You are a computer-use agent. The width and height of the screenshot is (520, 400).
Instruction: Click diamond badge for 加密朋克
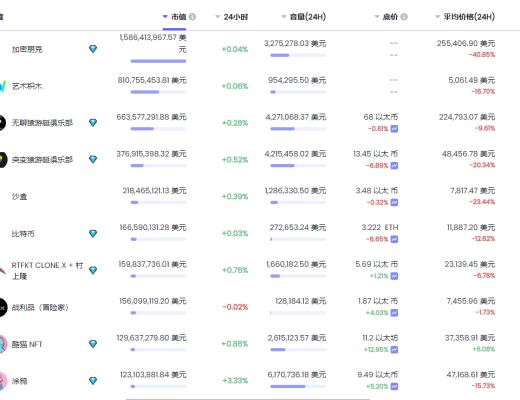click(x=93, y=49)
